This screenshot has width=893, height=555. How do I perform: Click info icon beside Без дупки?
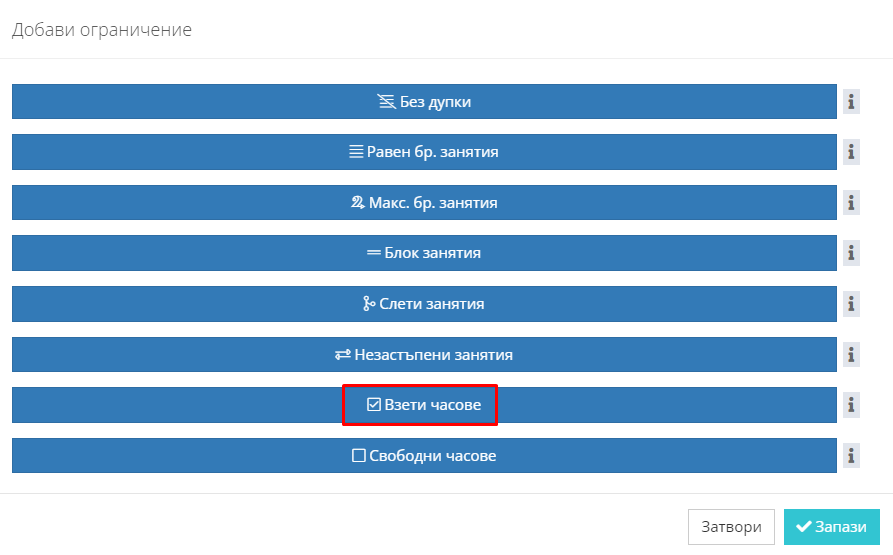[851, 102]
